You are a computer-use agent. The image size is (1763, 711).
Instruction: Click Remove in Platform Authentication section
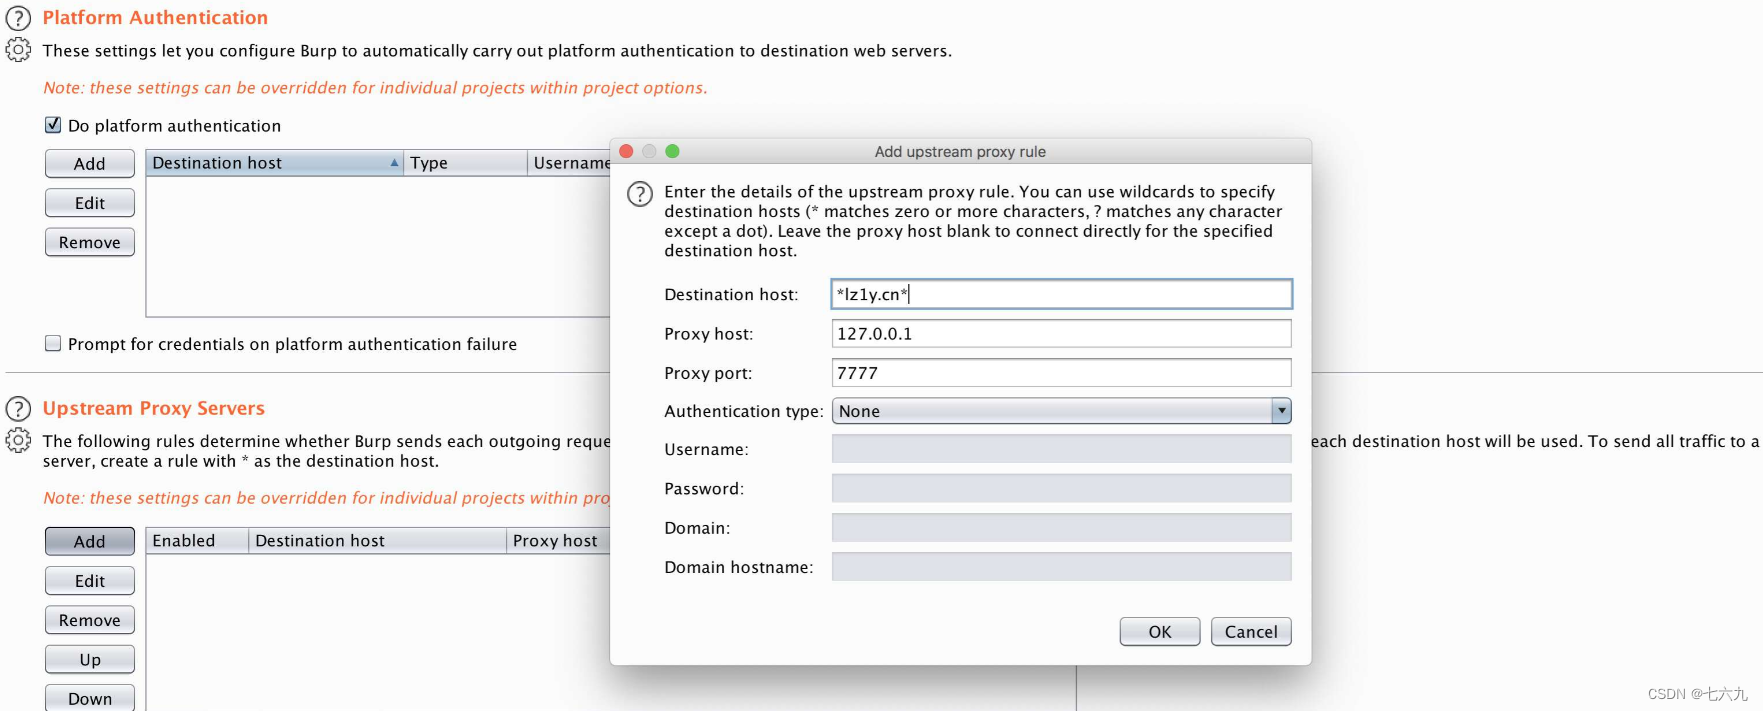[90, 242]
